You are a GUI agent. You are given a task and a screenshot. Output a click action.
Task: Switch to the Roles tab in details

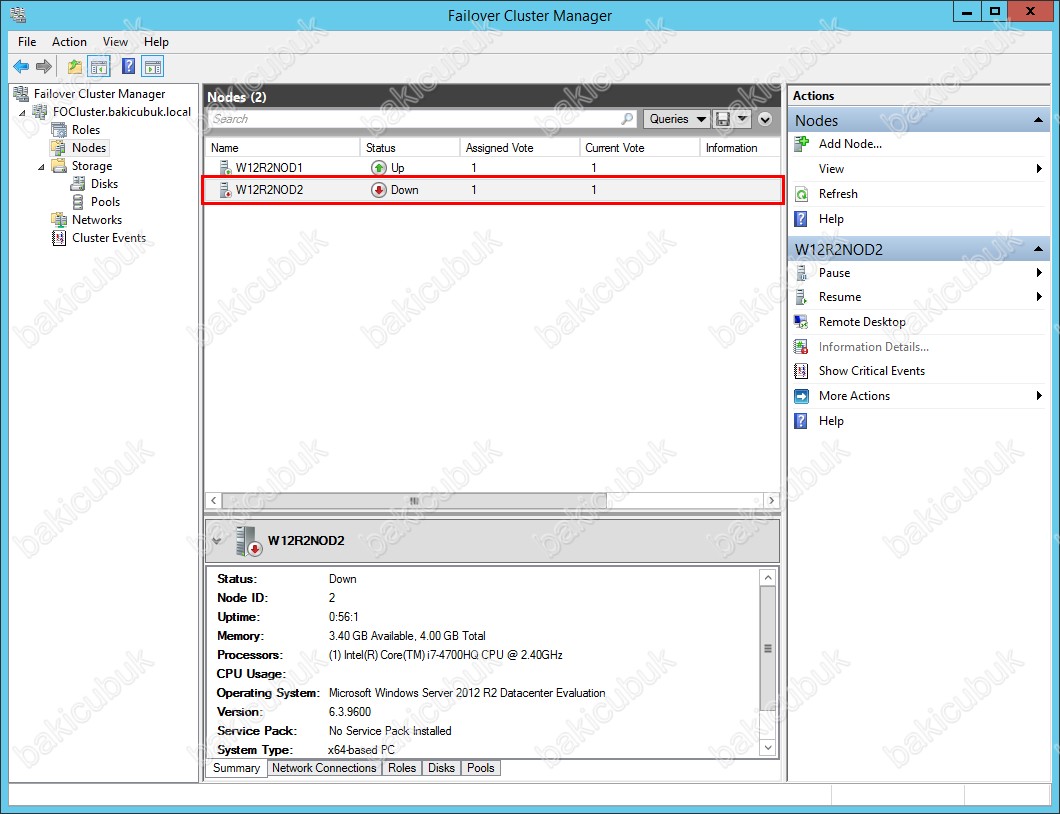coord(402,768)
